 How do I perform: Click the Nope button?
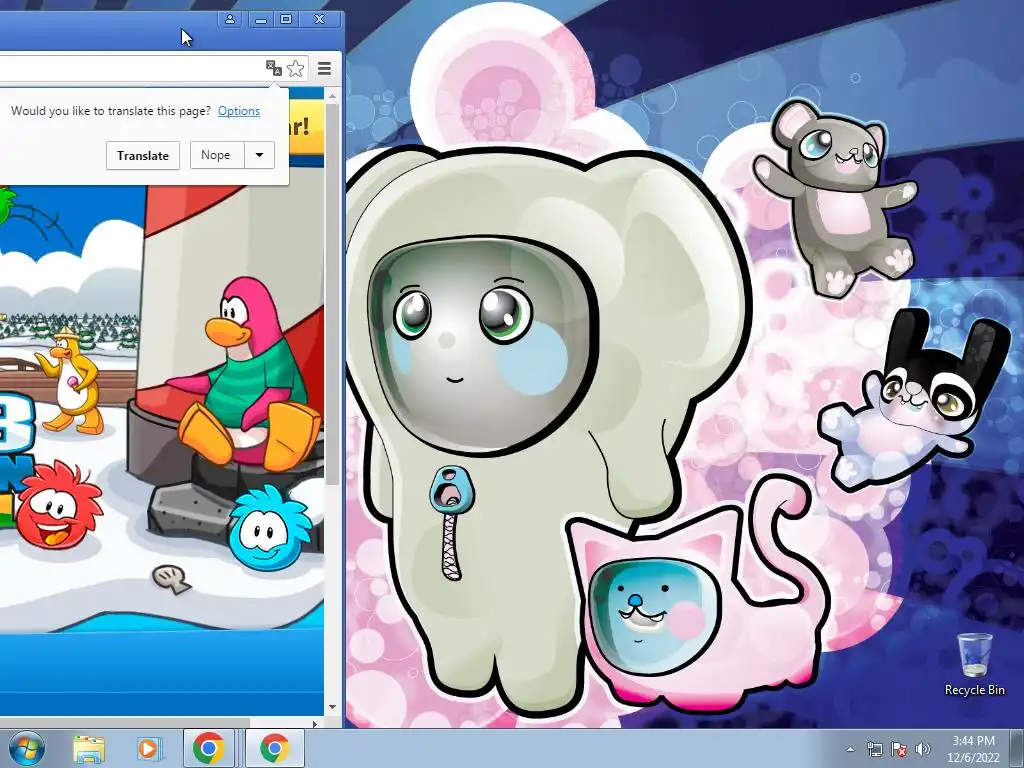pos(217,155)
